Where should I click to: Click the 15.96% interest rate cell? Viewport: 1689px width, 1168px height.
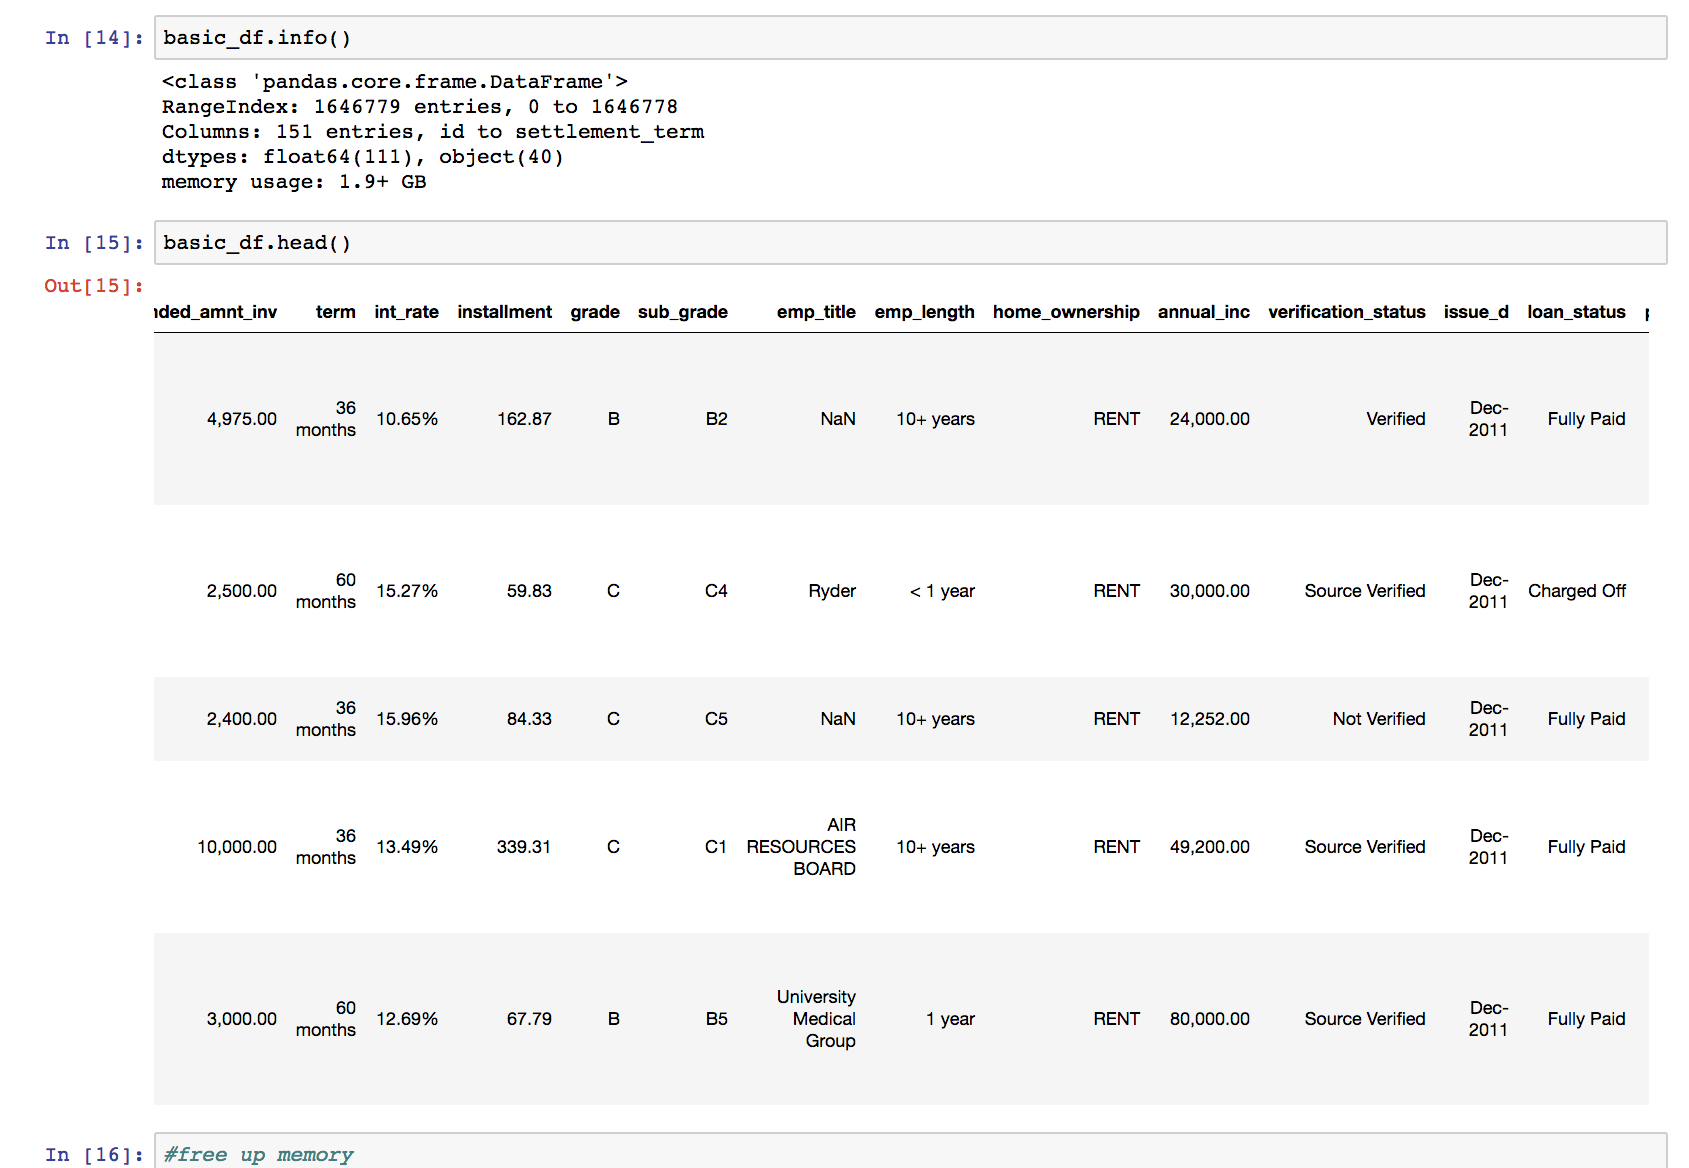click(x=407, y=719)
